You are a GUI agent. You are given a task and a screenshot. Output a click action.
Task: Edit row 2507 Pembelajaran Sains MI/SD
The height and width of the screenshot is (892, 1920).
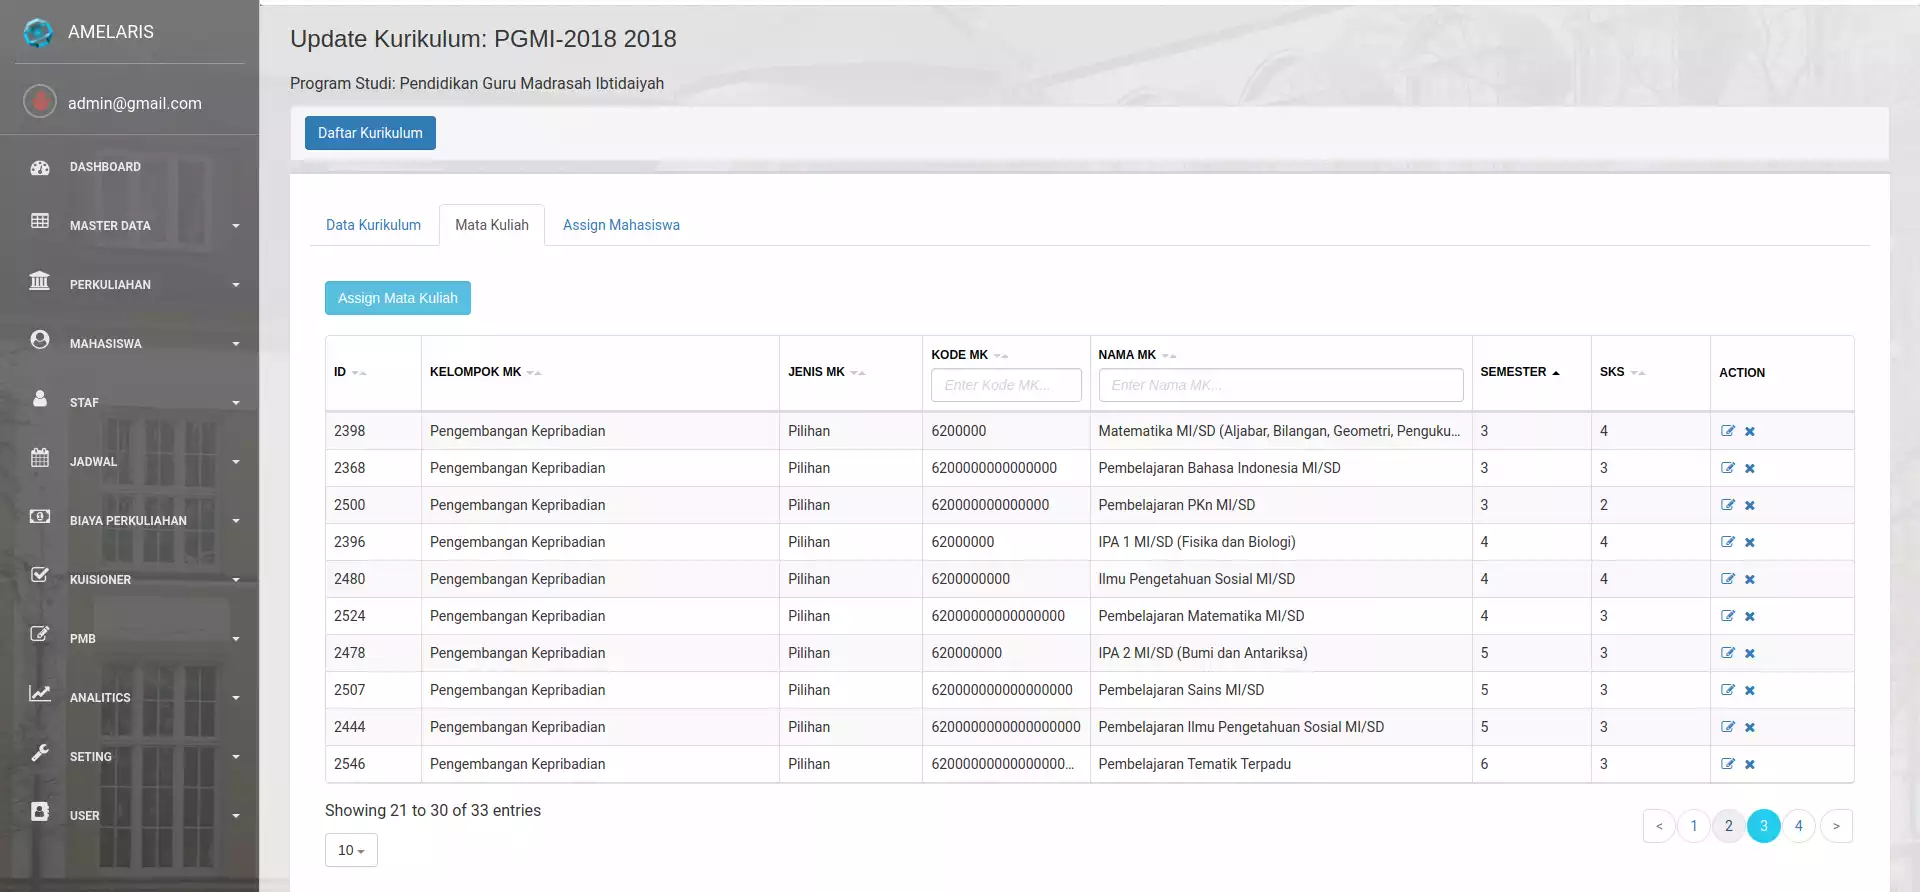[x=1727, y=690]
